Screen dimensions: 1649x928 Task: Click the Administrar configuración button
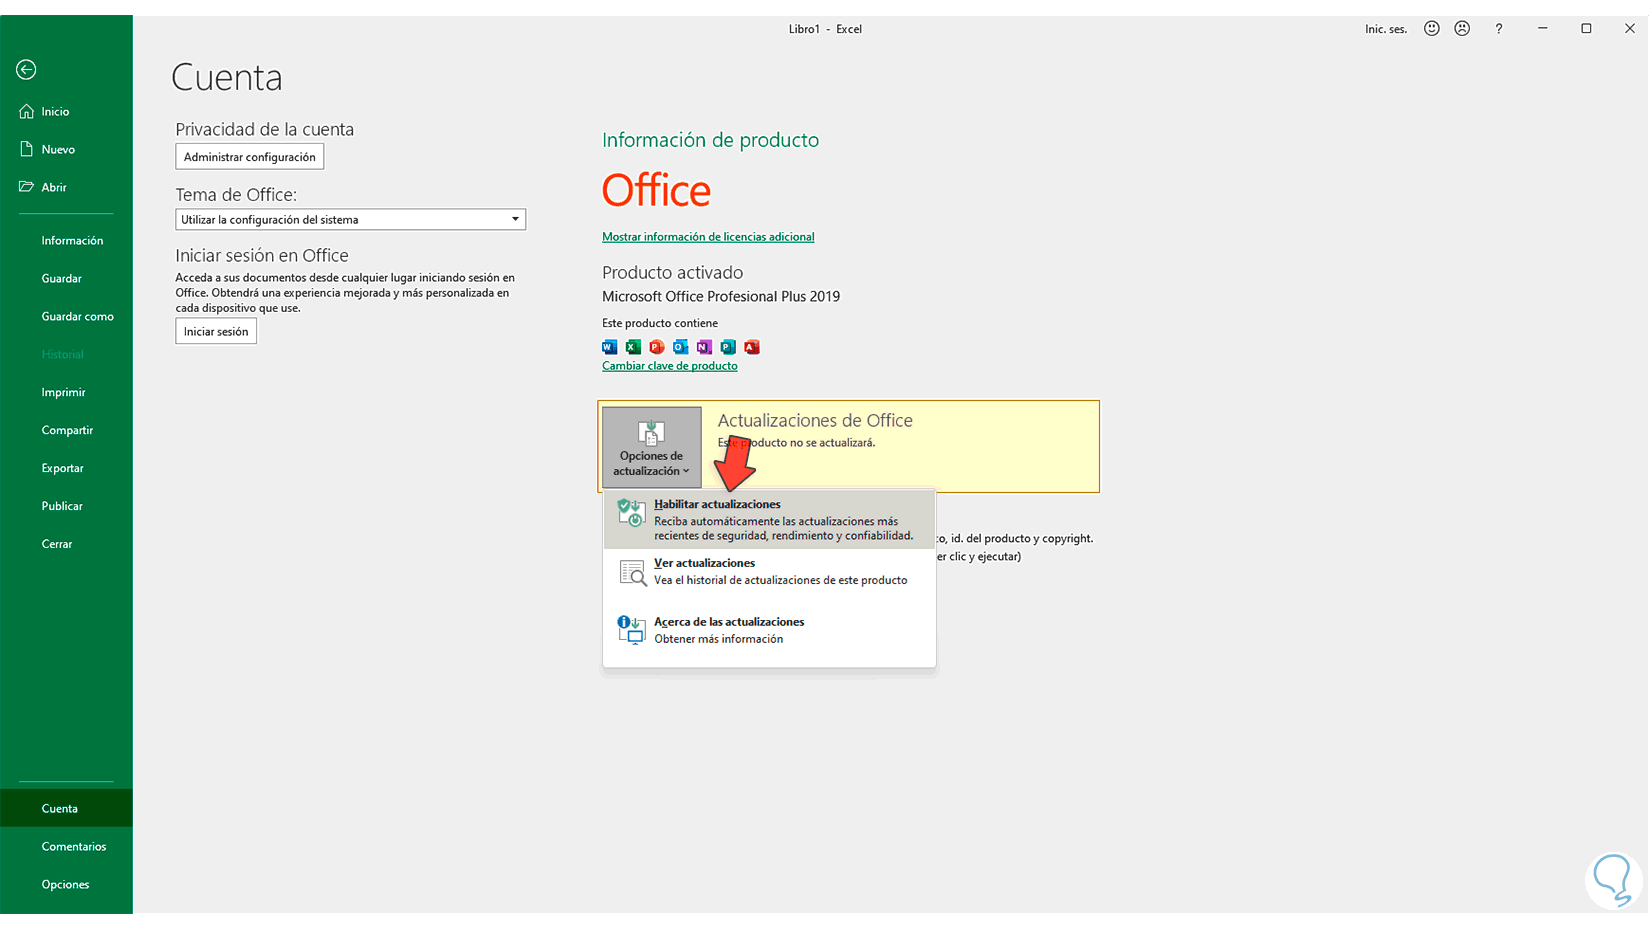pyautogui.click(x=250, y=157)
